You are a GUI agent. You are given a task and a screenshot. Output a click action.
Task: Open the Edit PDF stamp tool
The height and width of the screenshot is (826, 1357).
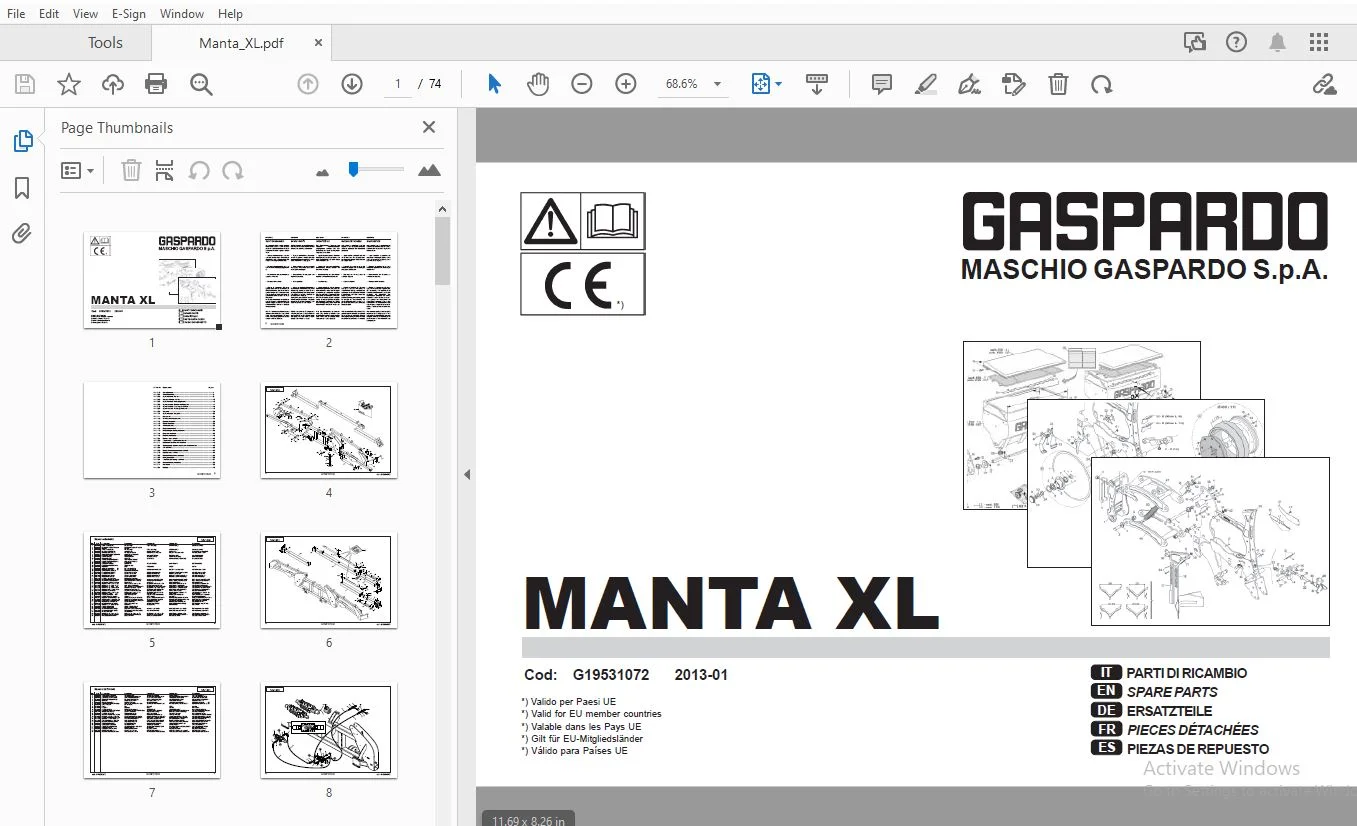point(1014,85)
